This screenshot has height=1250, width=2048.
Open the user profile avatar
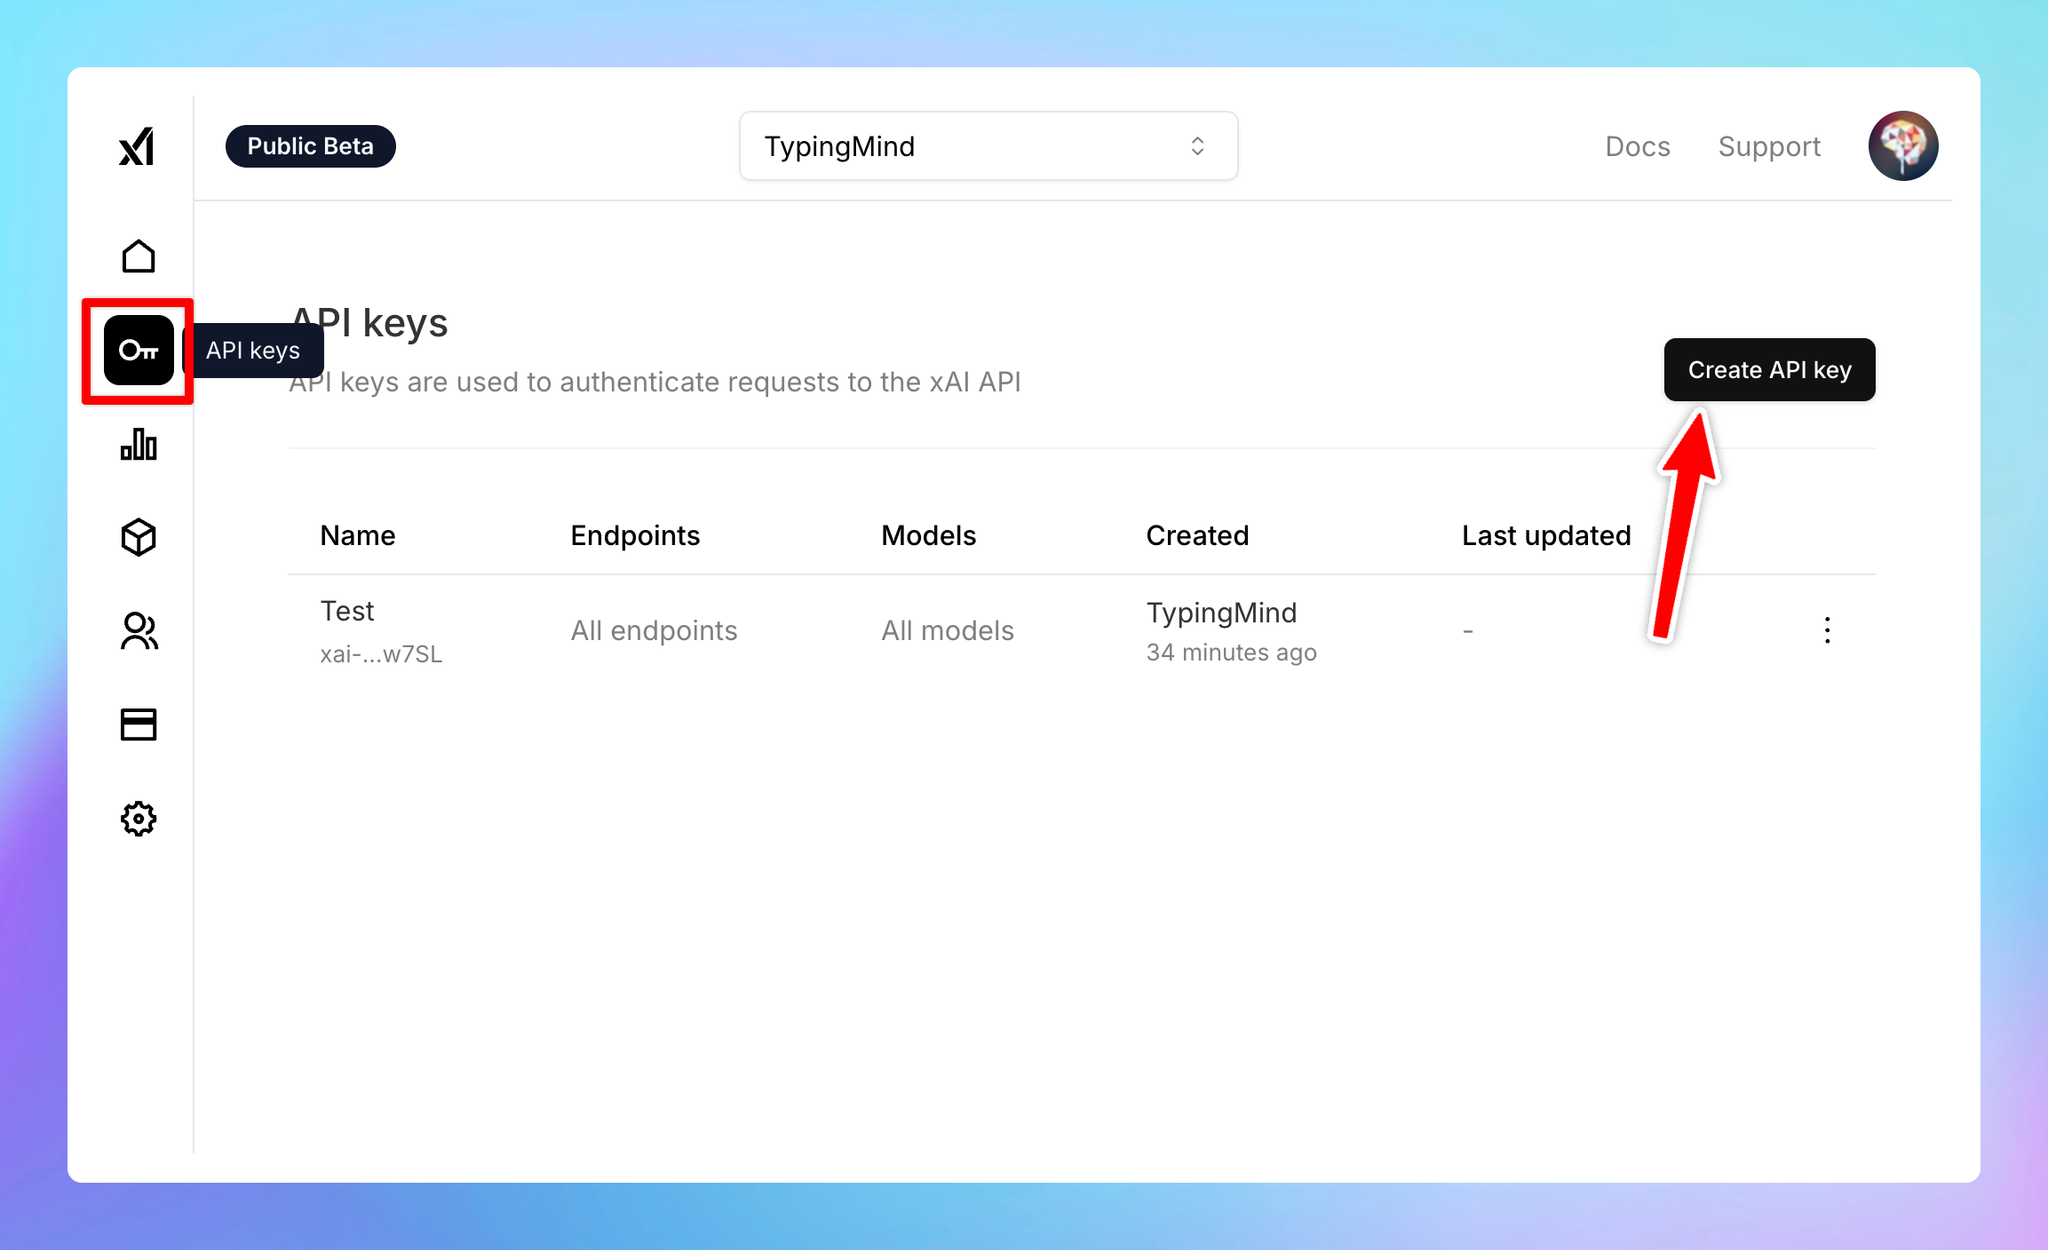[x=1903, y=146]
